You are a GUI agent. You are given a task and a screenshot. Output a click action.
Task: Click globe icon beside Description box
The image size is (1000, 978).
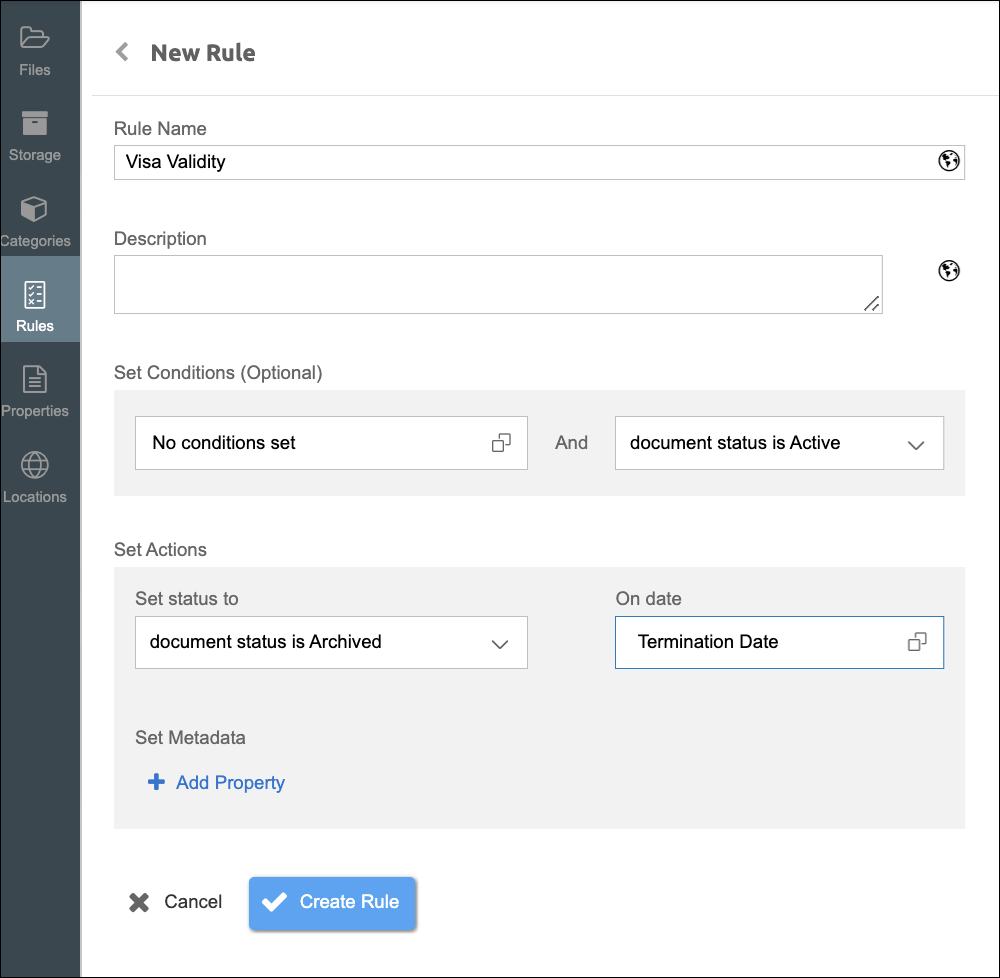(949, 270)
